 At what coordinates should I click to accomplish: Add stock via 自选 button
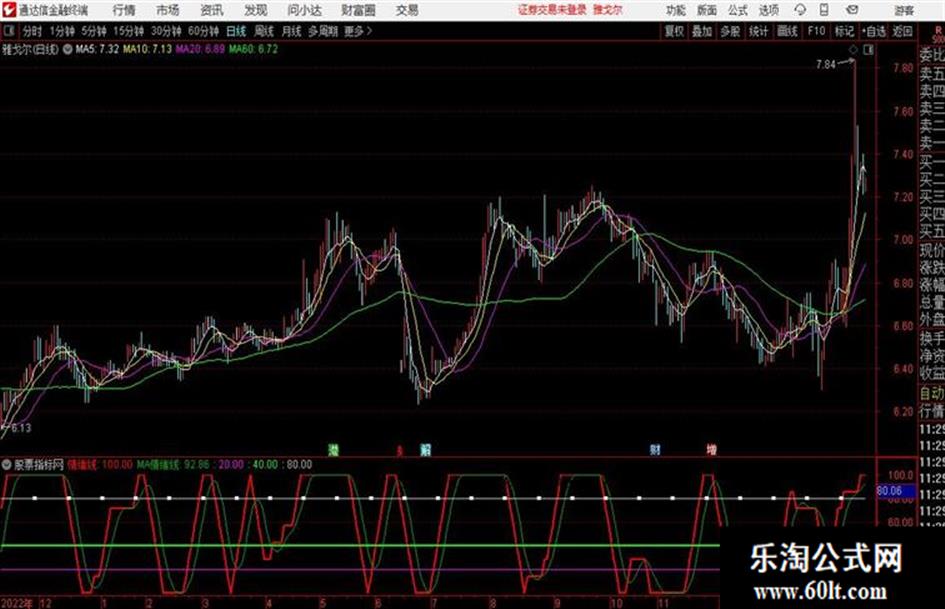(874, 31)
